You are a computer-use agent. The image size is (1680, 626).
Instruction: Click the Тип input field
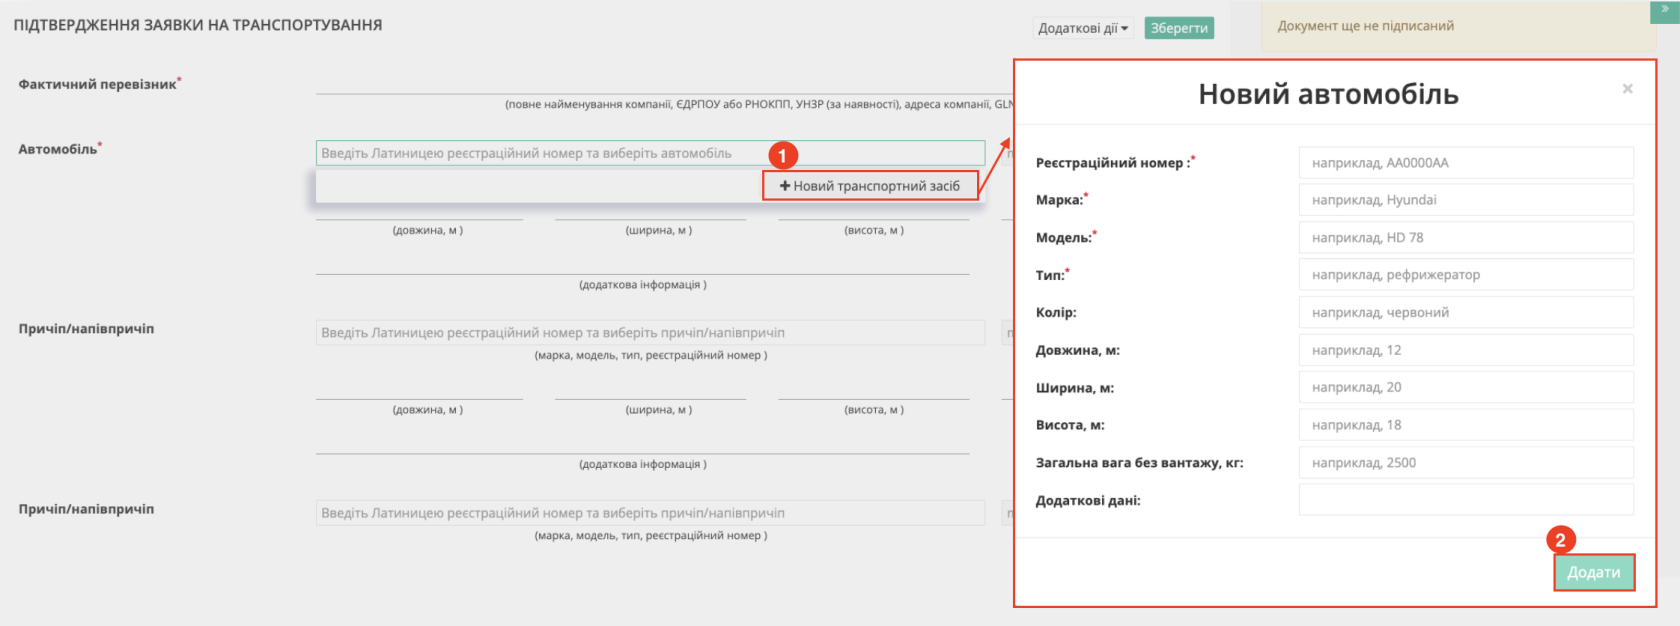click(x=1465, y=275)
